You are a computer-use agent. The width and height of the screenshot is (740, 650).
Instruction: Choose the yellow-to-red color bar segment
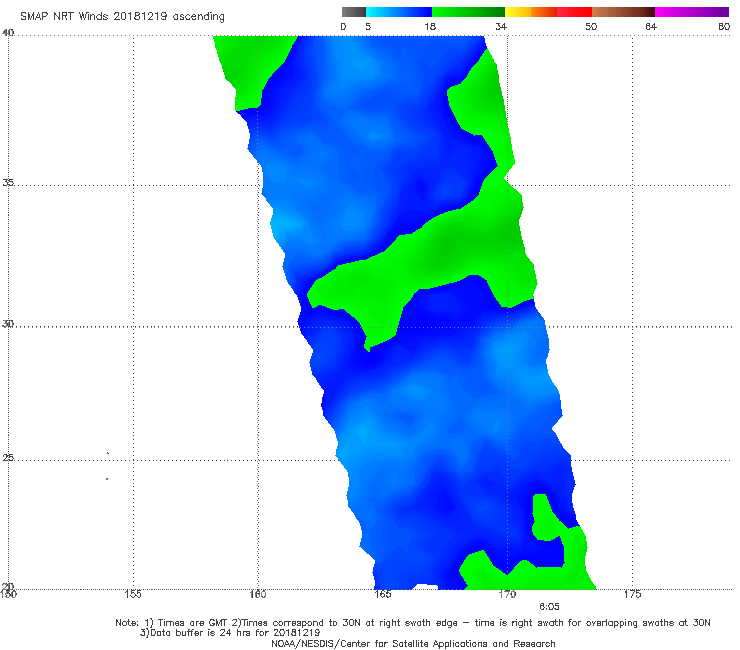pos(548,12)
